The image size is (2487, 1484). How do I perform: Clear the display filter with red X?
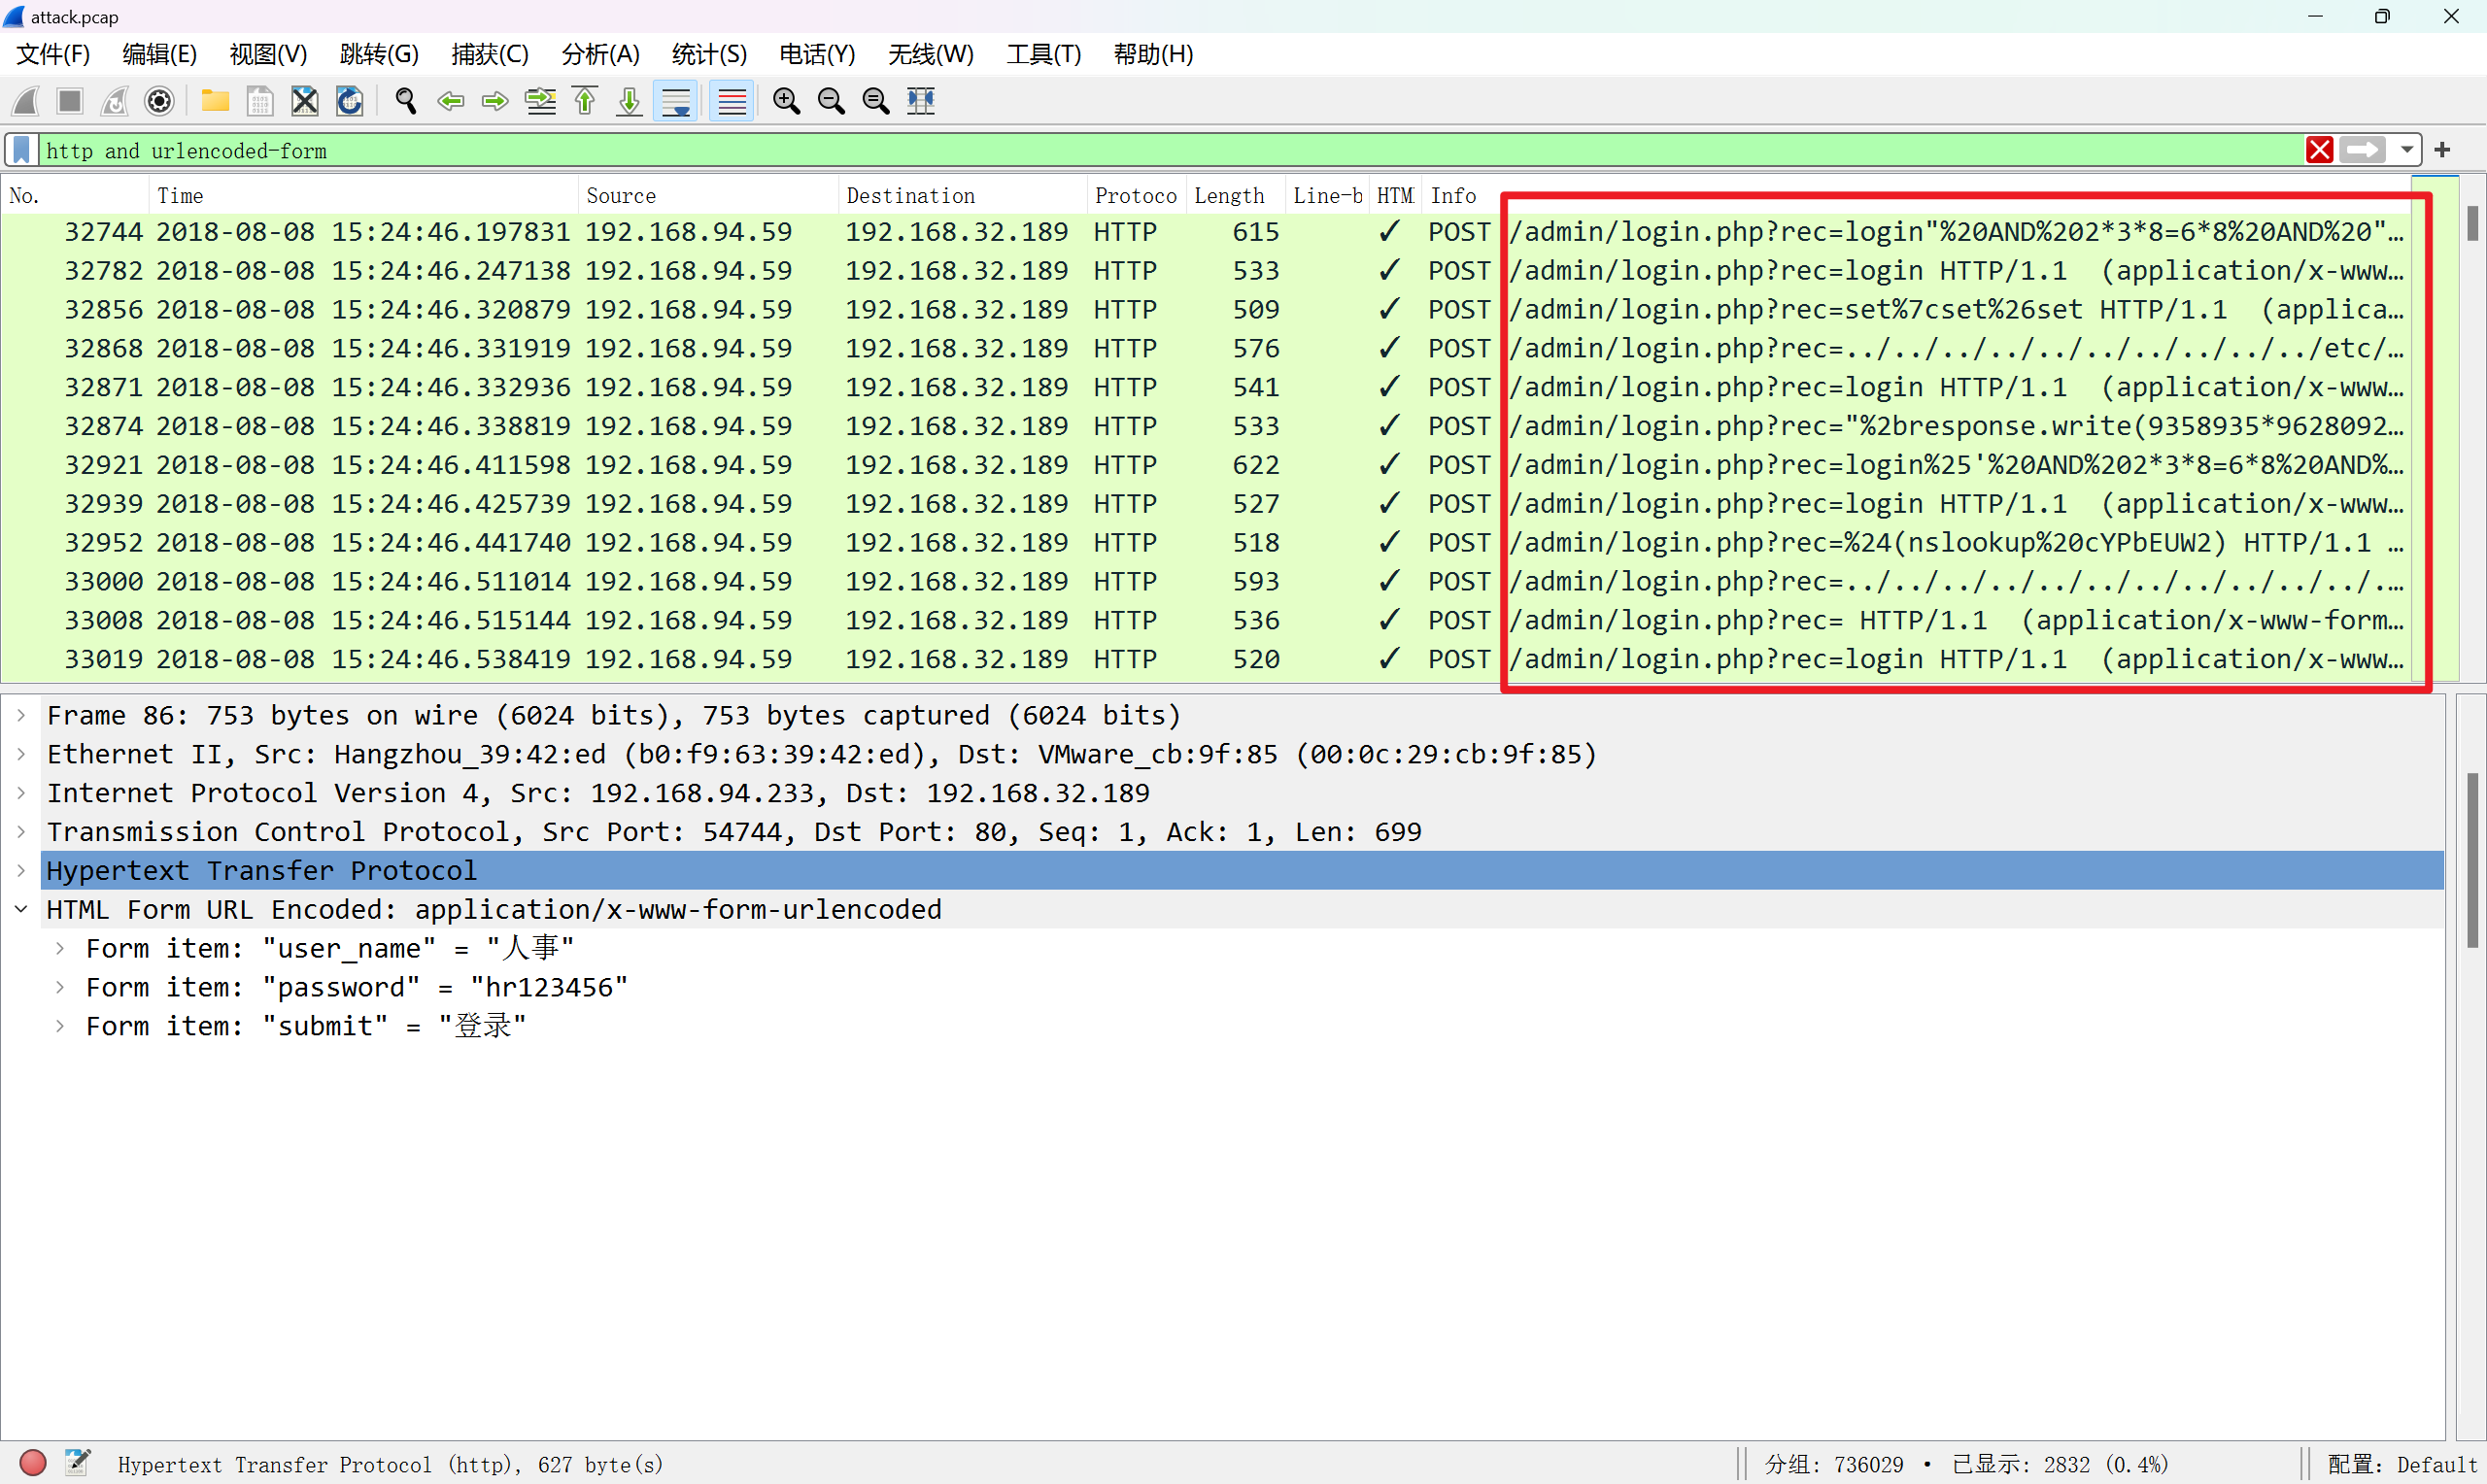[2319, 150]
